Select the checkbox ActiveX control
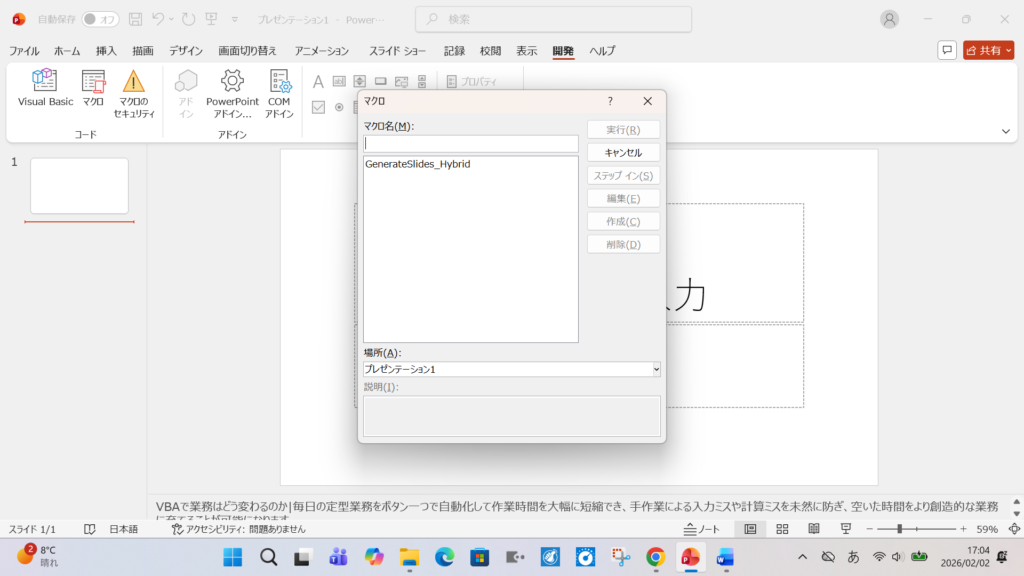 coord(318,107)
